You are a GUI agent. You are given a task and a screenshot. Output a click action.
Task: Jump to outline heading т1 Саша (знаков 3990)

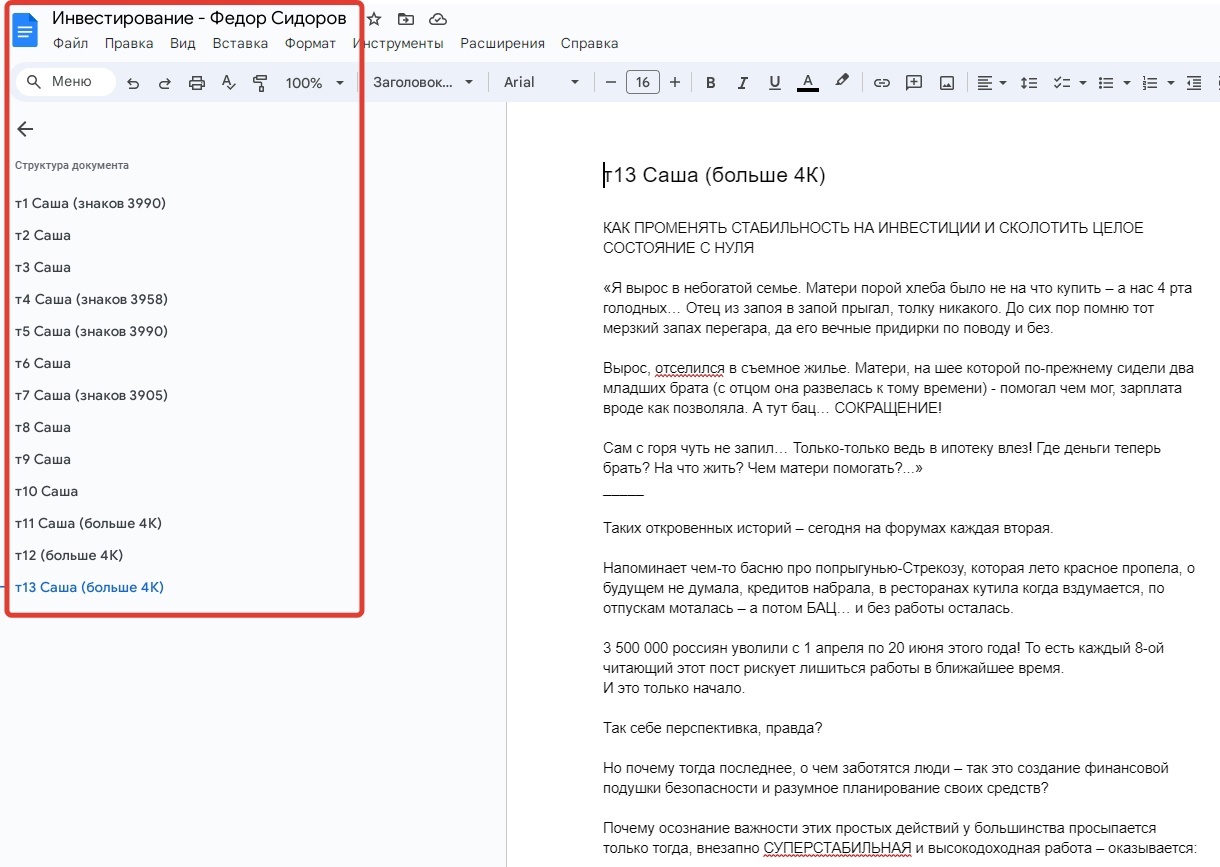[x=90, y=203]
